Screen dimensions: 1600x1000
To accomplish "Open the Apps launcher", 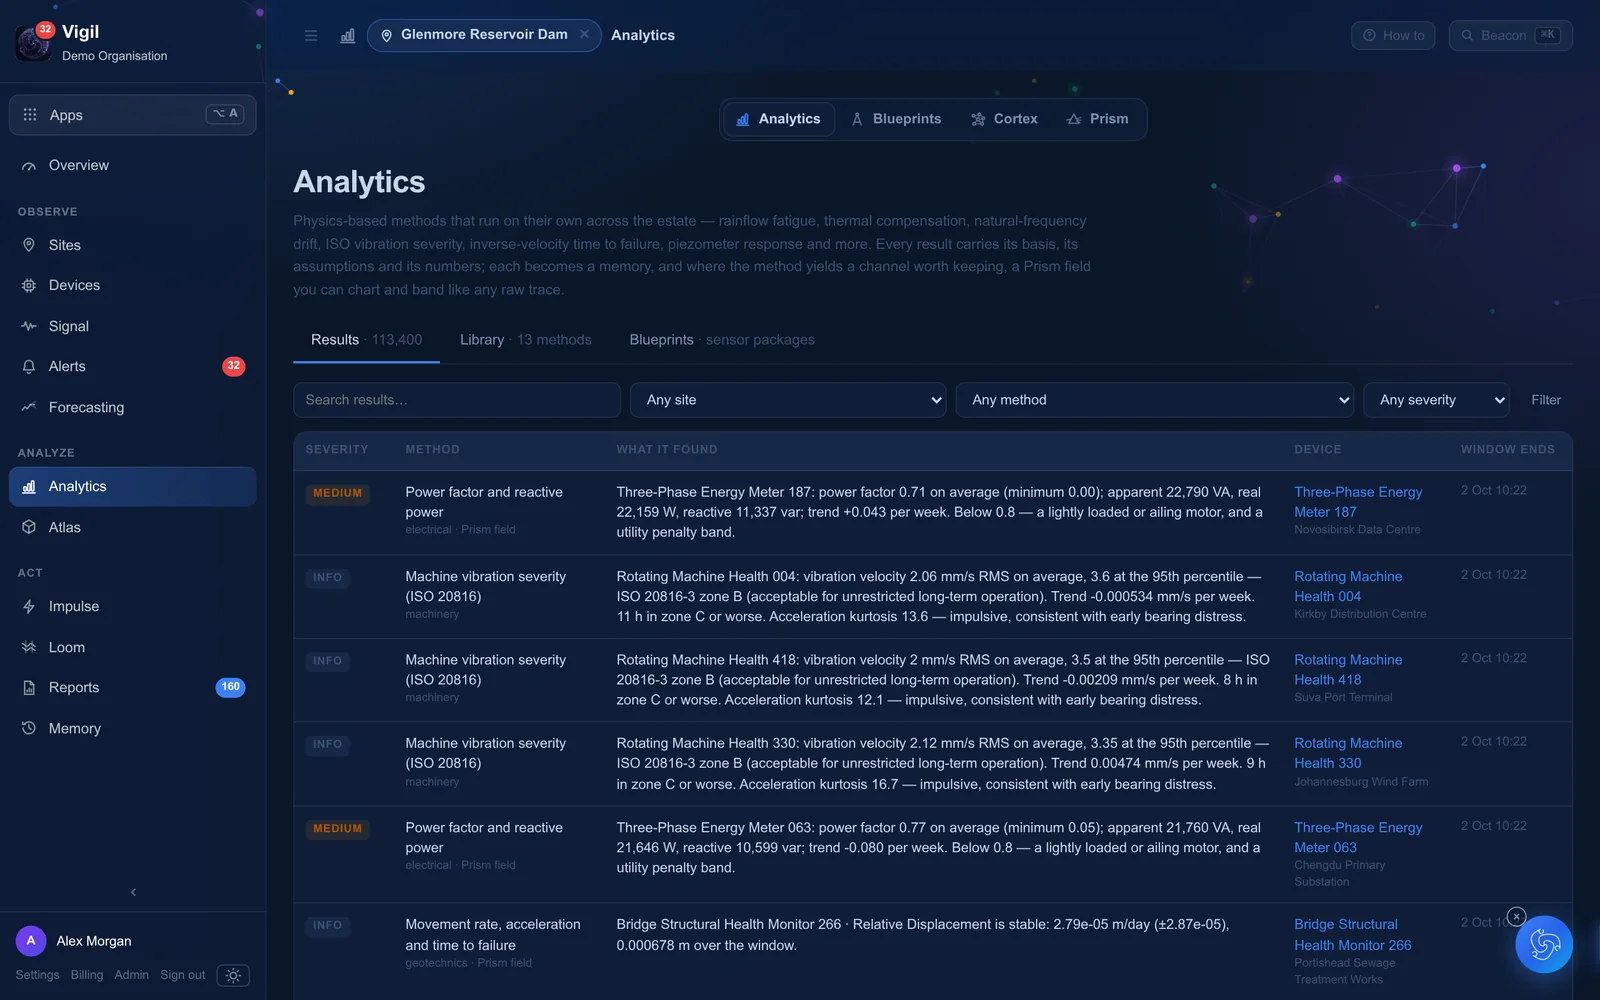I will pos(133,115).
